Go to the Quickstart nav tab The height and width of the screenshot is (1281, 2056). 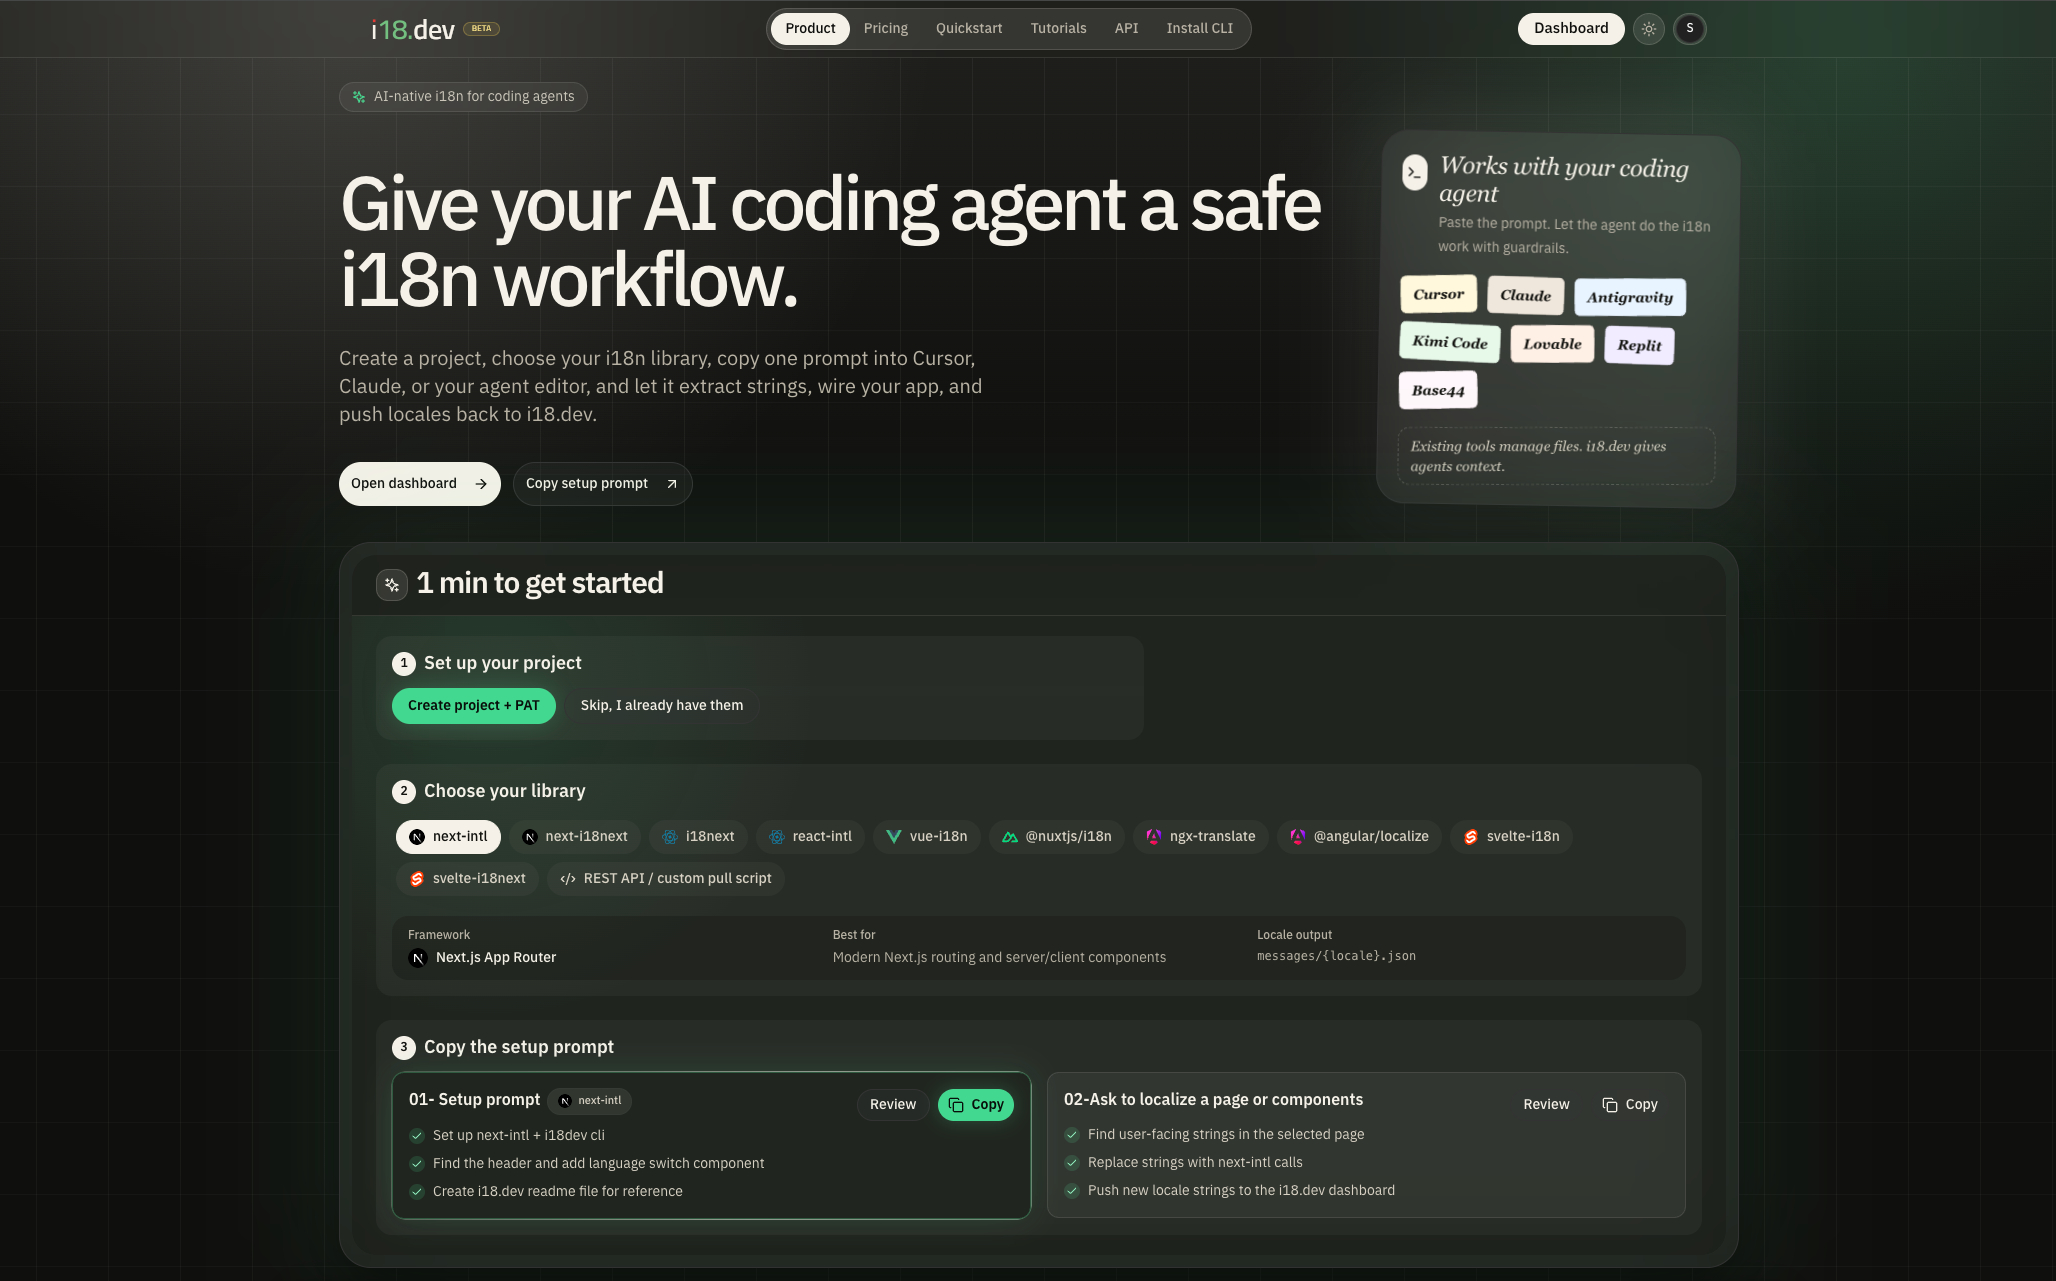(x=969, y=29)
